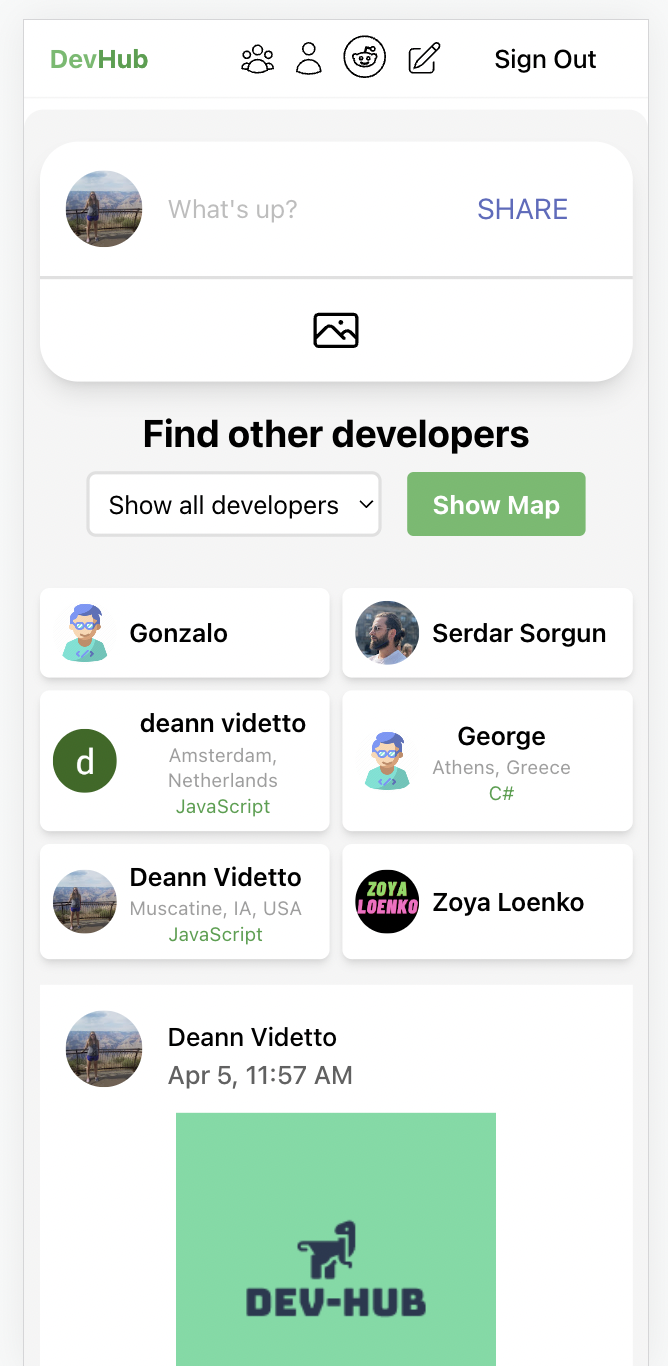Click Gonzalo's cartoon avatar

(x=85, y=632)
